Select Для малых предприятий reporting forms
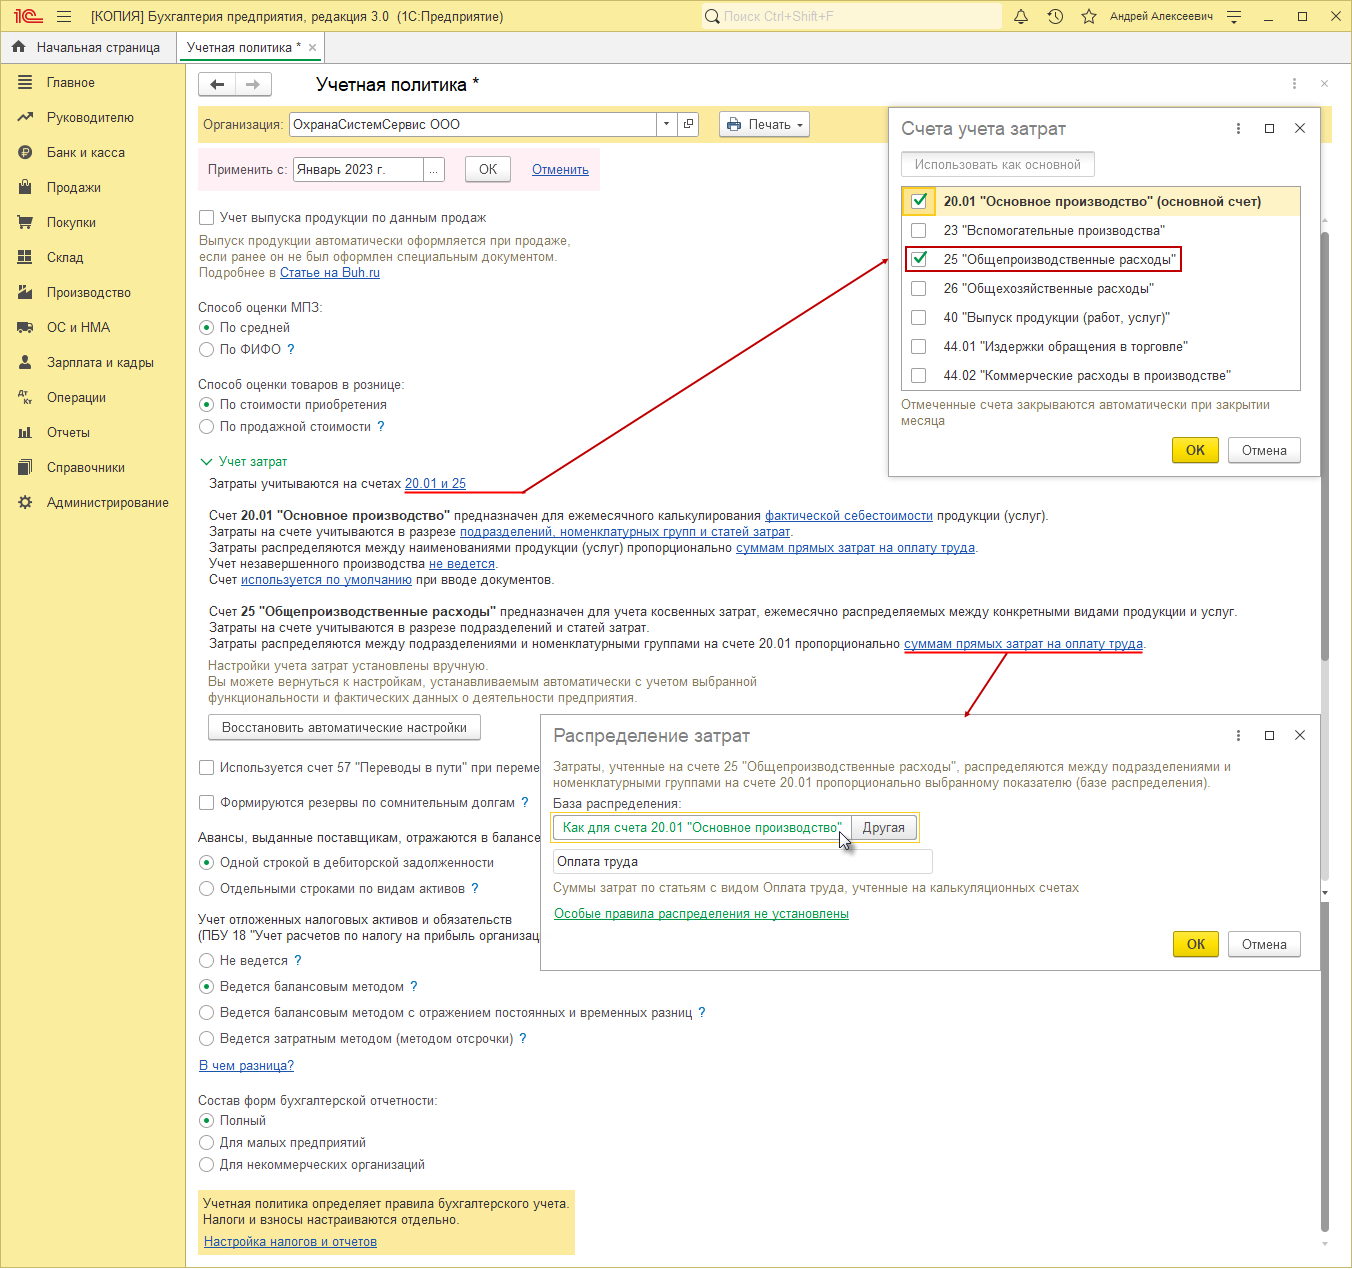This screenshot has width=1352, height=1269. [x=206, y=1143]
